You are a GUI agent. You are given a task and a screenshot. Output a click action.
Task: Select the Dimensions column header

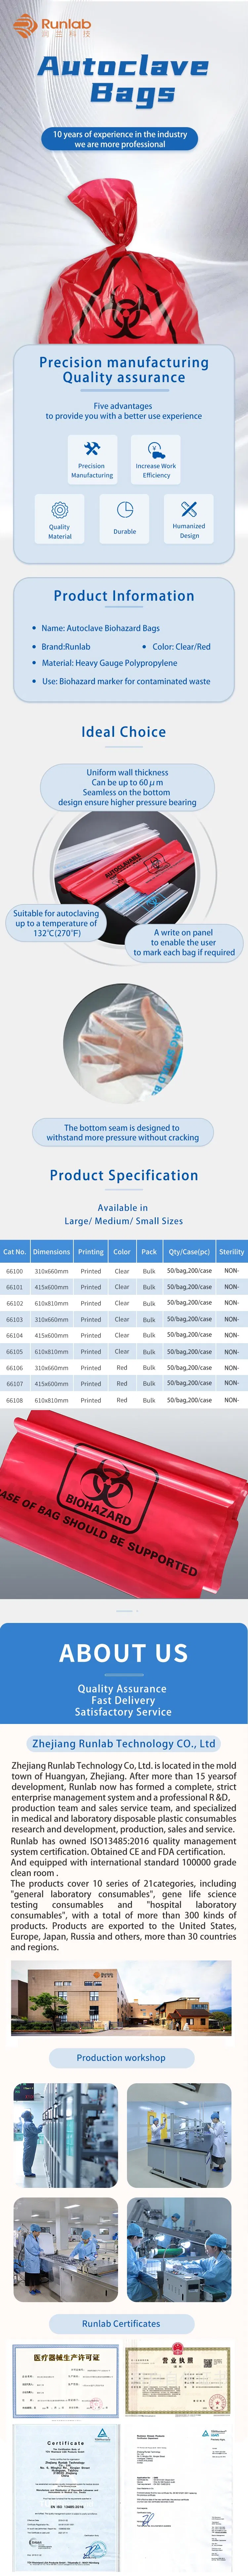click(51, 1251)
